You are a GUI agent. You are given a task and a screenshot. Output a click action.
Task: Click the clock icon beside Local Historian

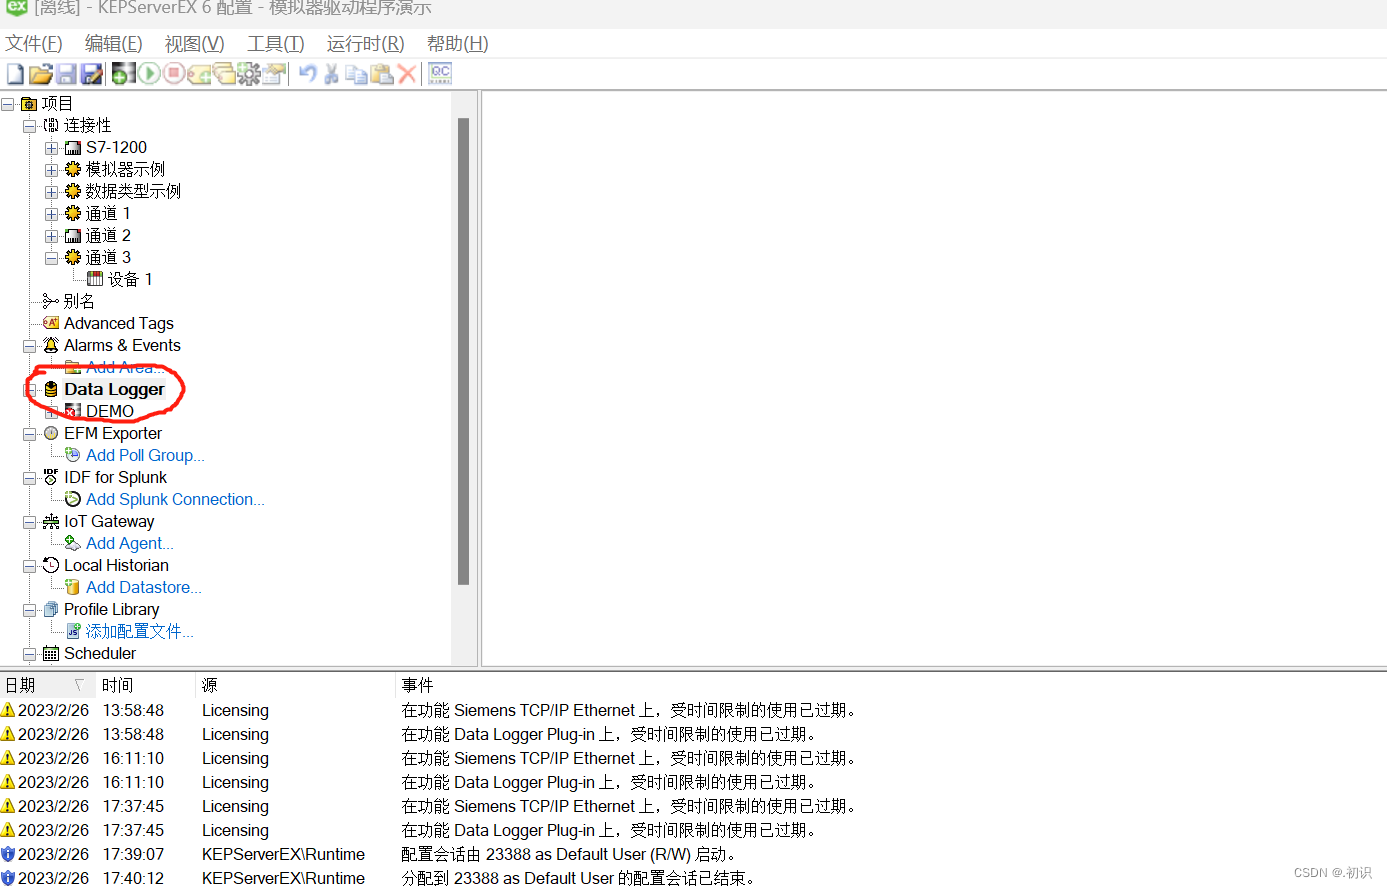(x=51, y=565)
